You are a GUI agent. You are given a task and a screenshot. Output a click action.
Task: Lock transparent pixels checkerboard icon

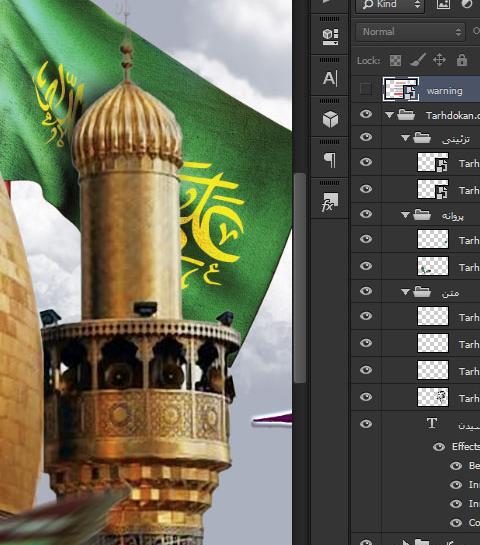pyautogui.click(x=395, y=61)
